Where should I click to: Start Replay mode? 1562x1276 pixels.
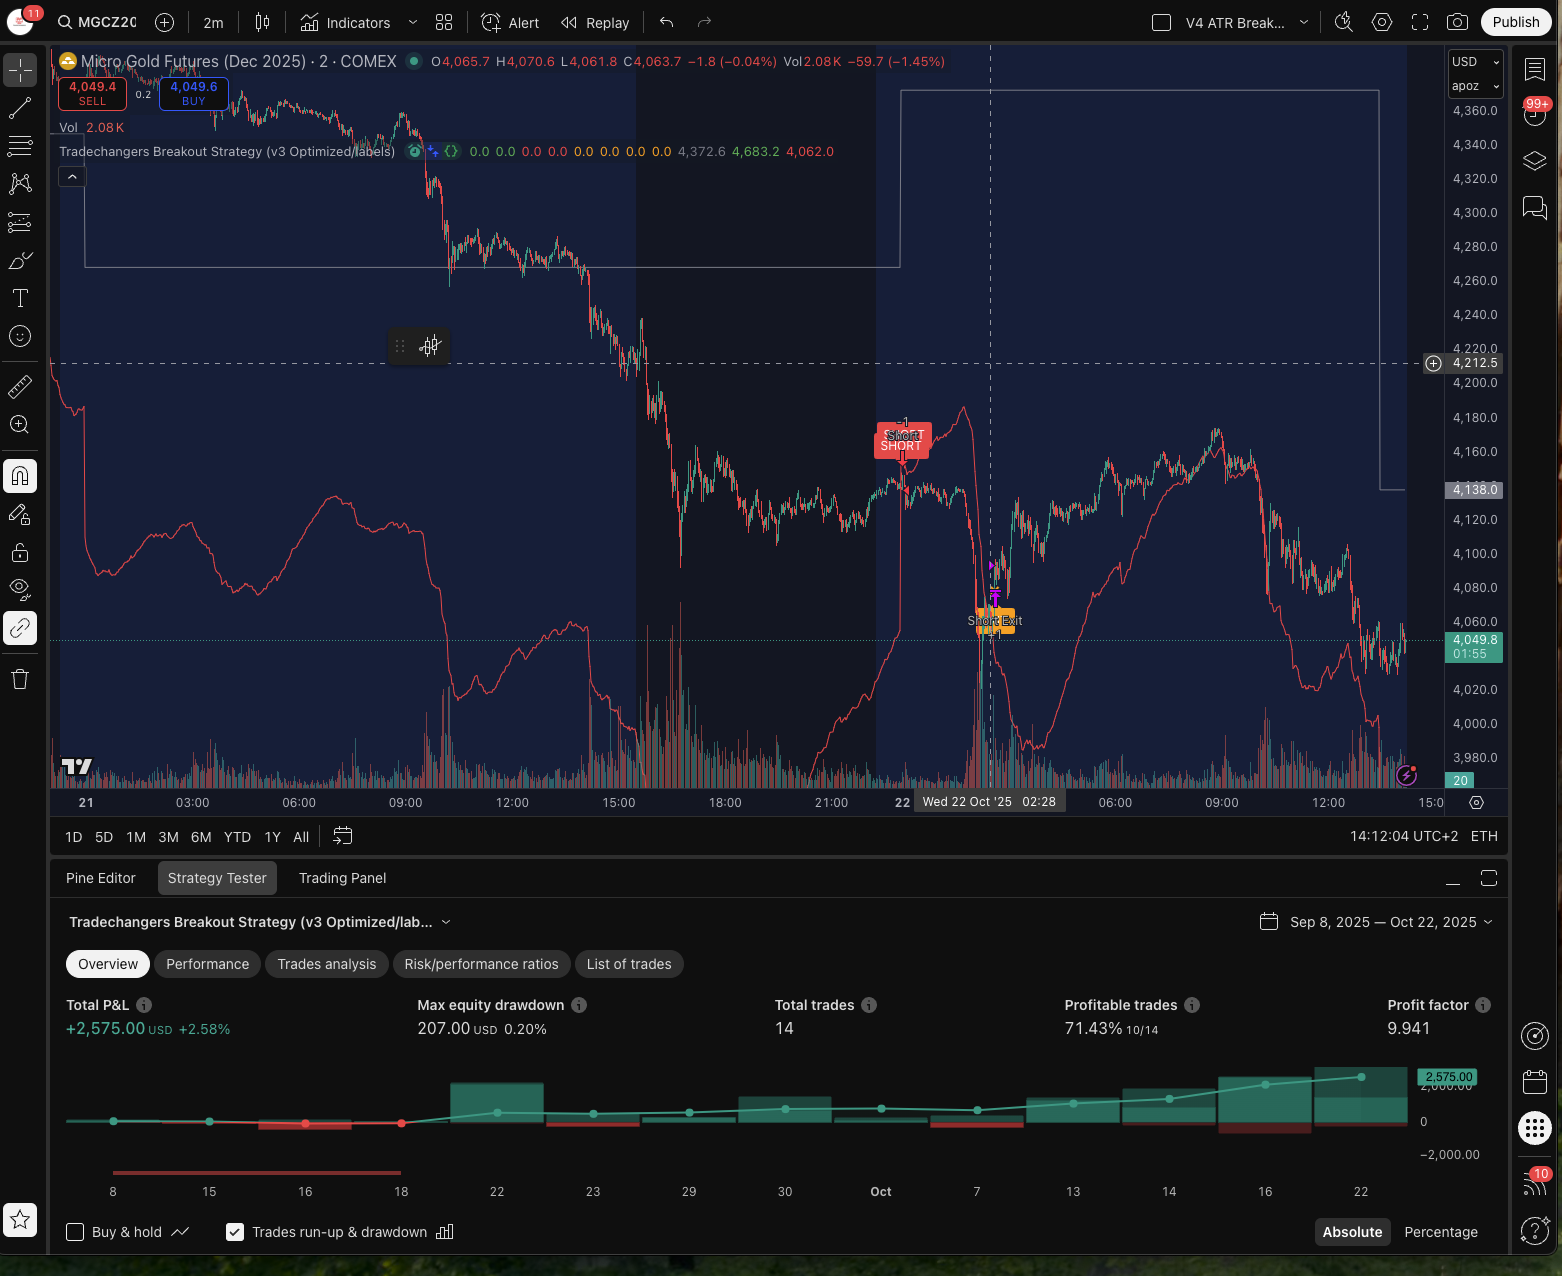[x=594, y=22]
